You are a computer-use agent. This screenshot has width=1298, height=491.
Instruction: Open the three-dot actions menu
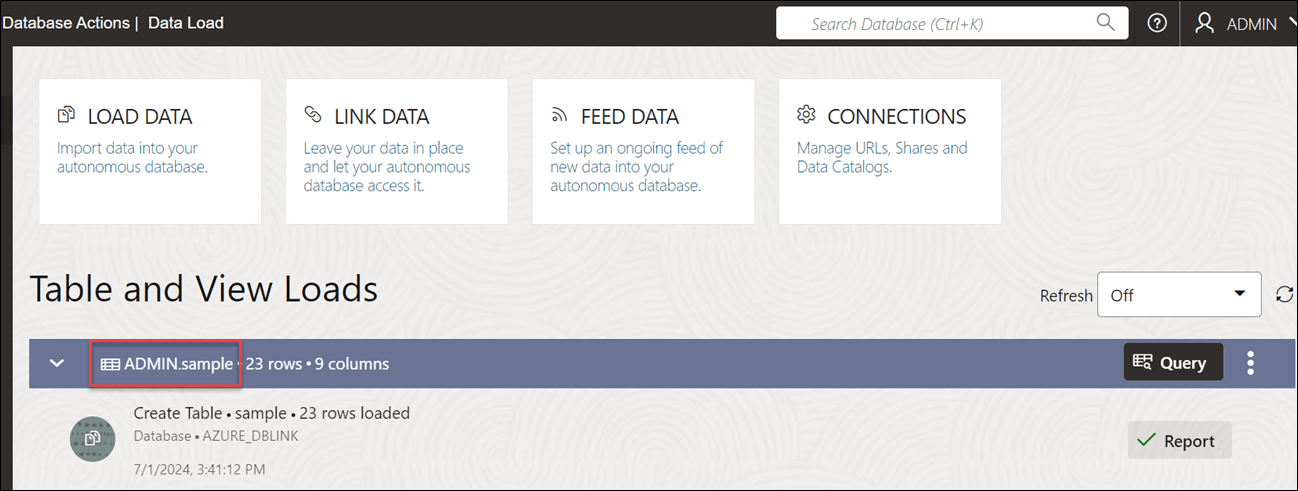tap(1250, 363)
